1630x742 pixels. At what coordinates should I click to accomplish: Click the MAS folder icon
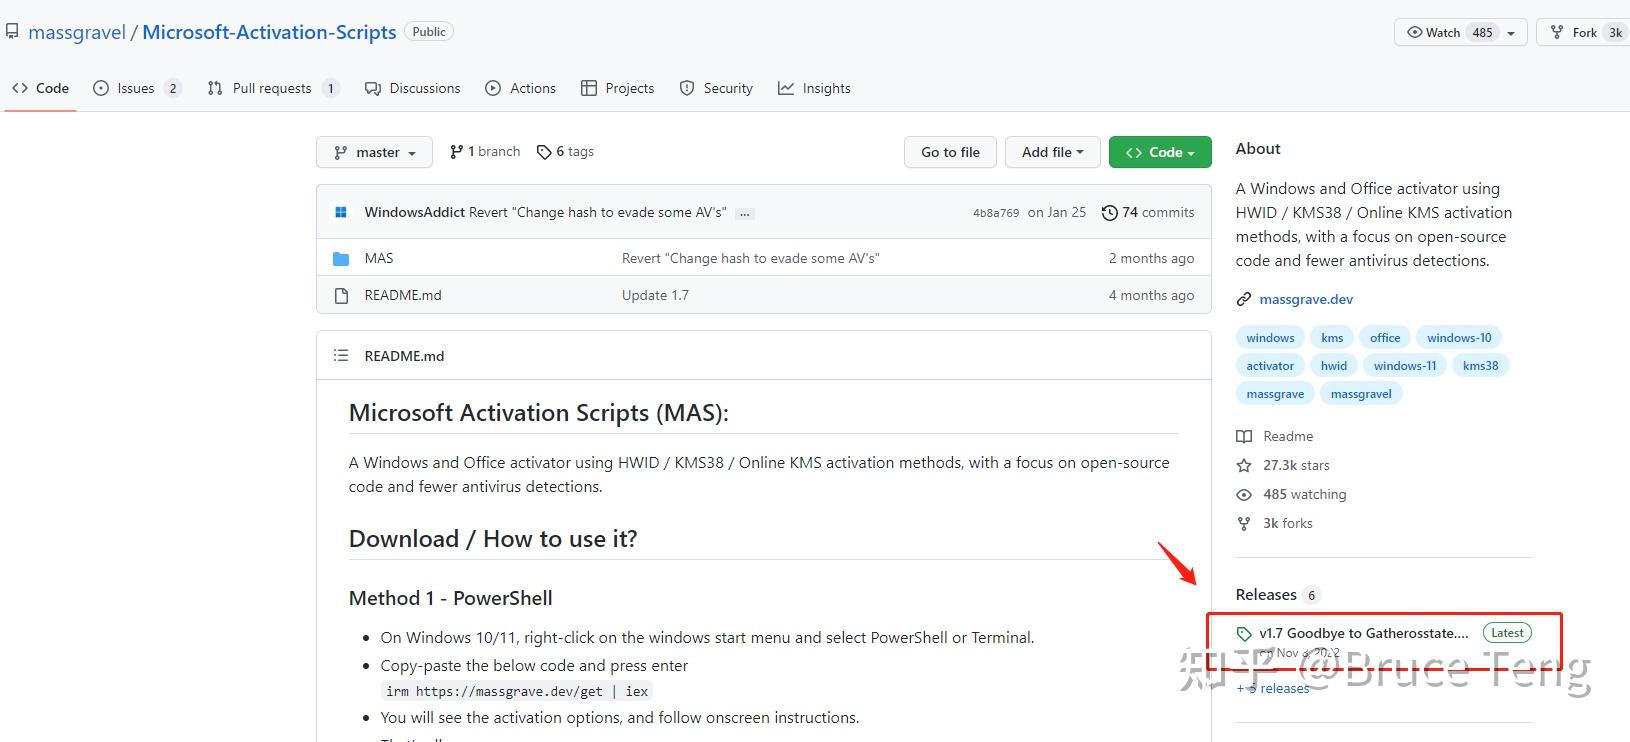pos(341,259)
